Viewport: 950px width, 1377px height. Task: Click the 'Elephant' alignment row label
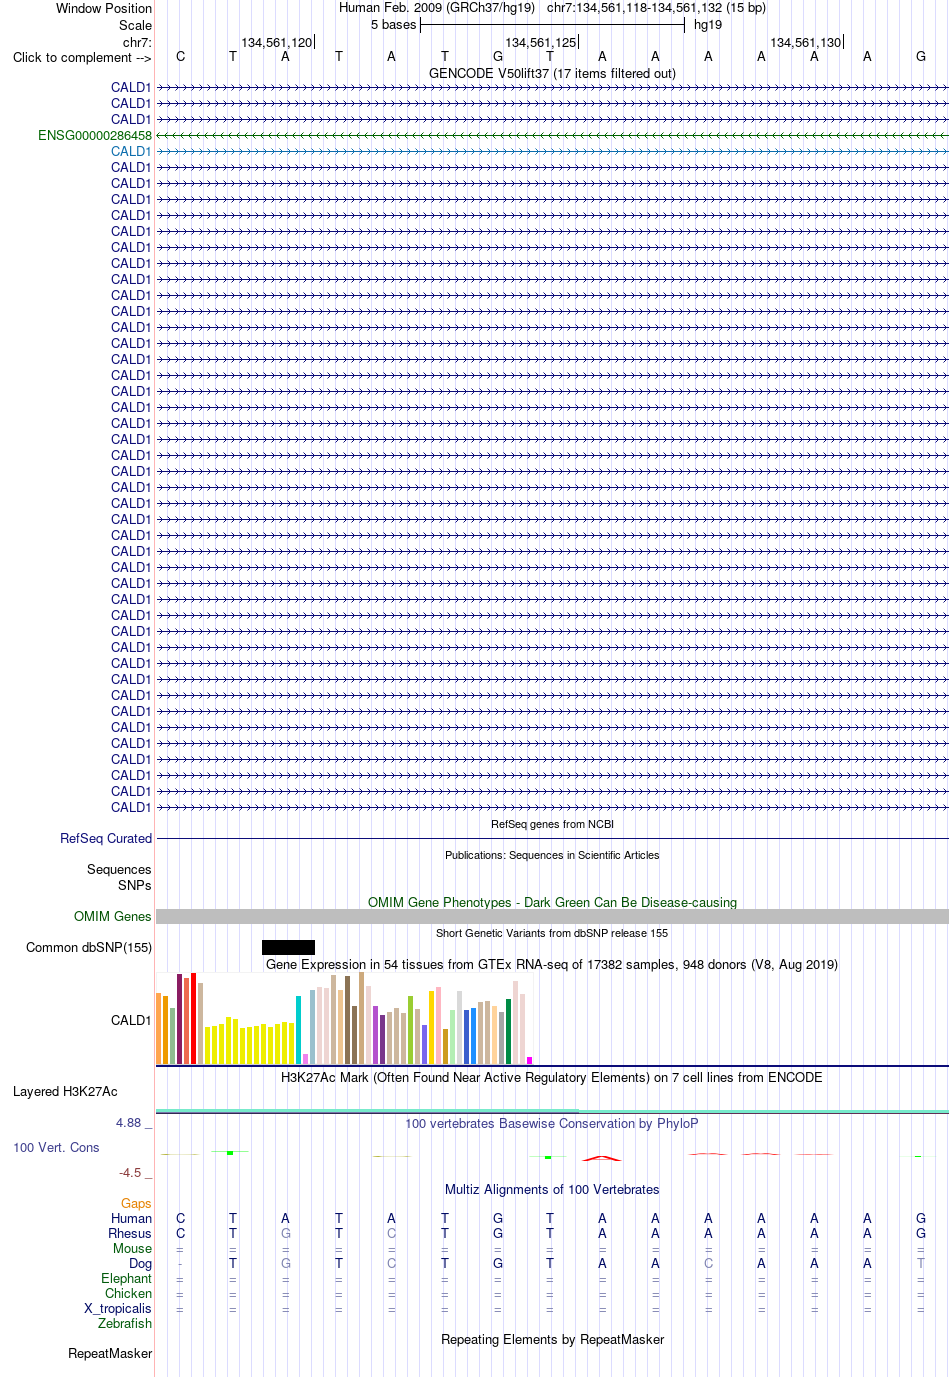pos(126,1278)
